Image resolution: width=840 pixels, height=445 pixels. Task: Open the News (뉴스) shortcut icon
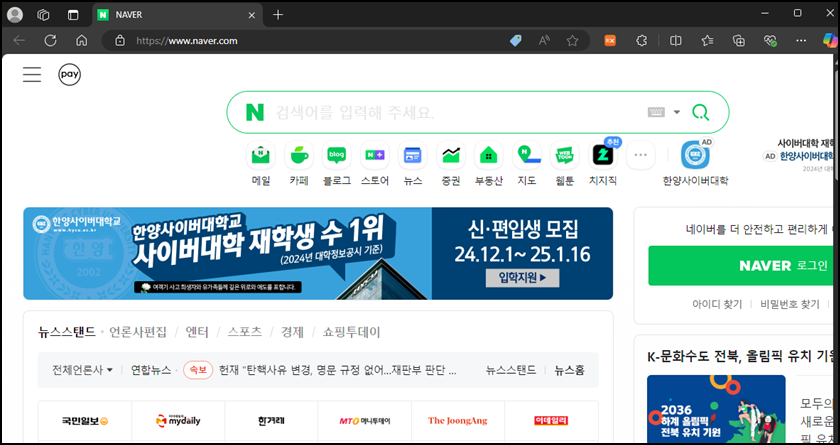[x=412, y=155]
